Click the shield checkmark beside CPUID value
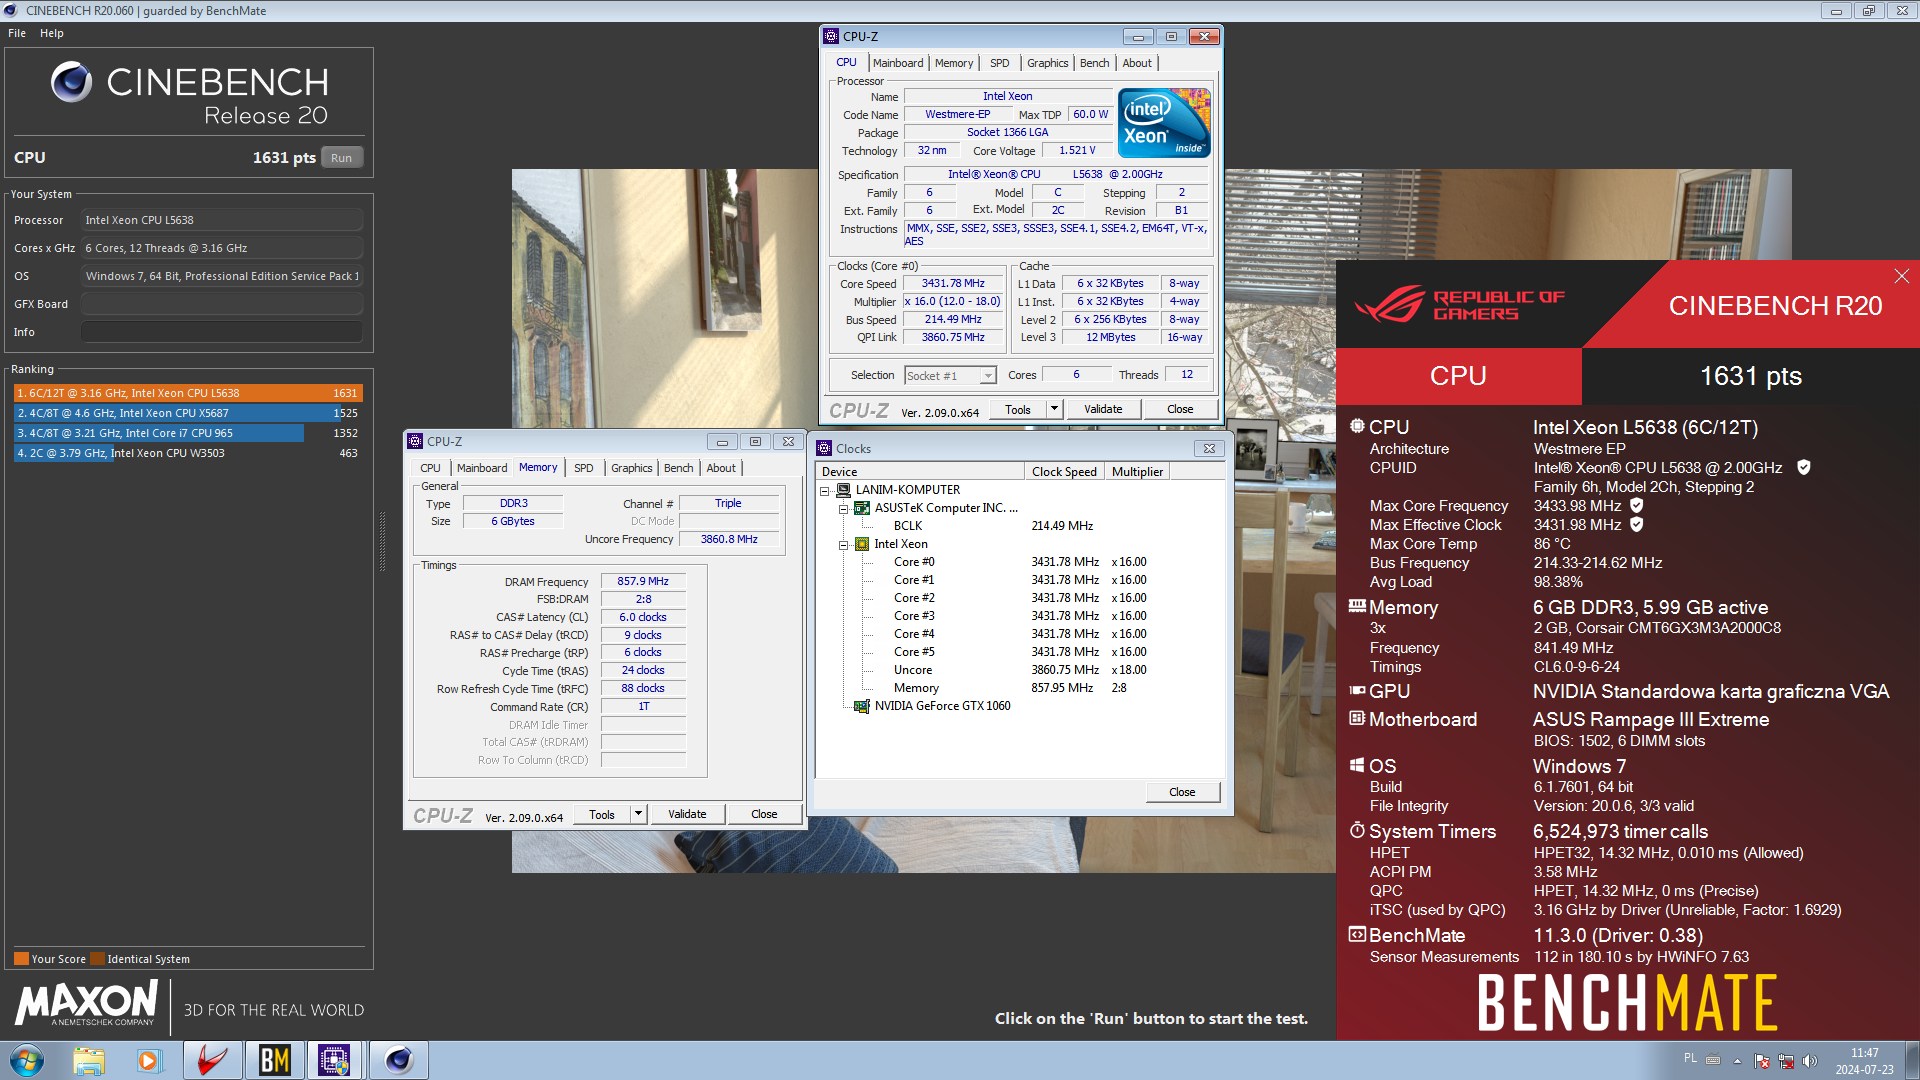The height and width of the screenshot is (1080, 1920). [x=1804, y=467]
